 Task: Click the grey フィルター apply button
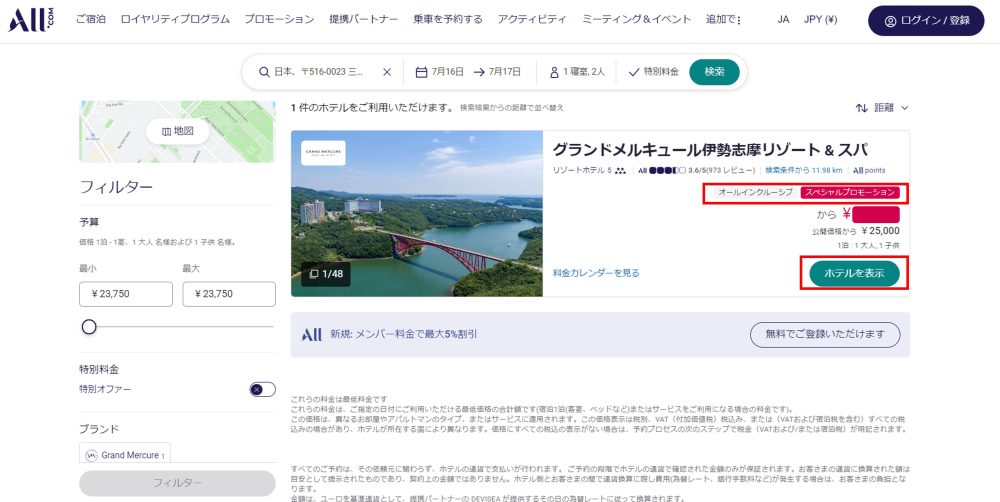tap(177, 483)
